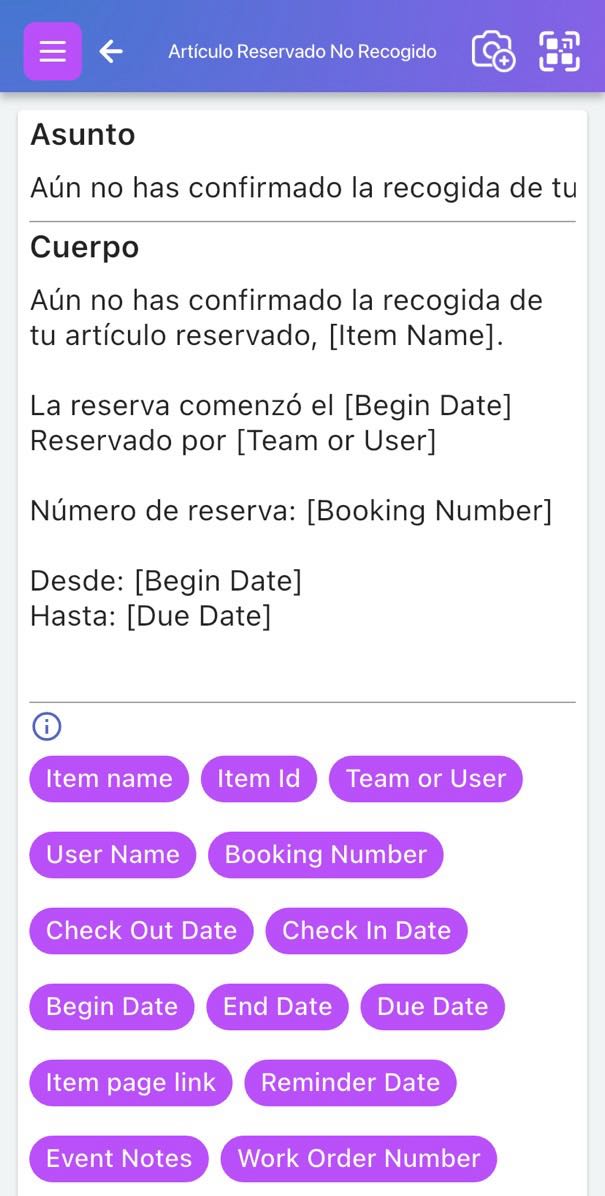Insert the Work Order Number placeholder
Viewport: 605px width, 1196px height.
pyautogui.click(x=358, y=1158)
